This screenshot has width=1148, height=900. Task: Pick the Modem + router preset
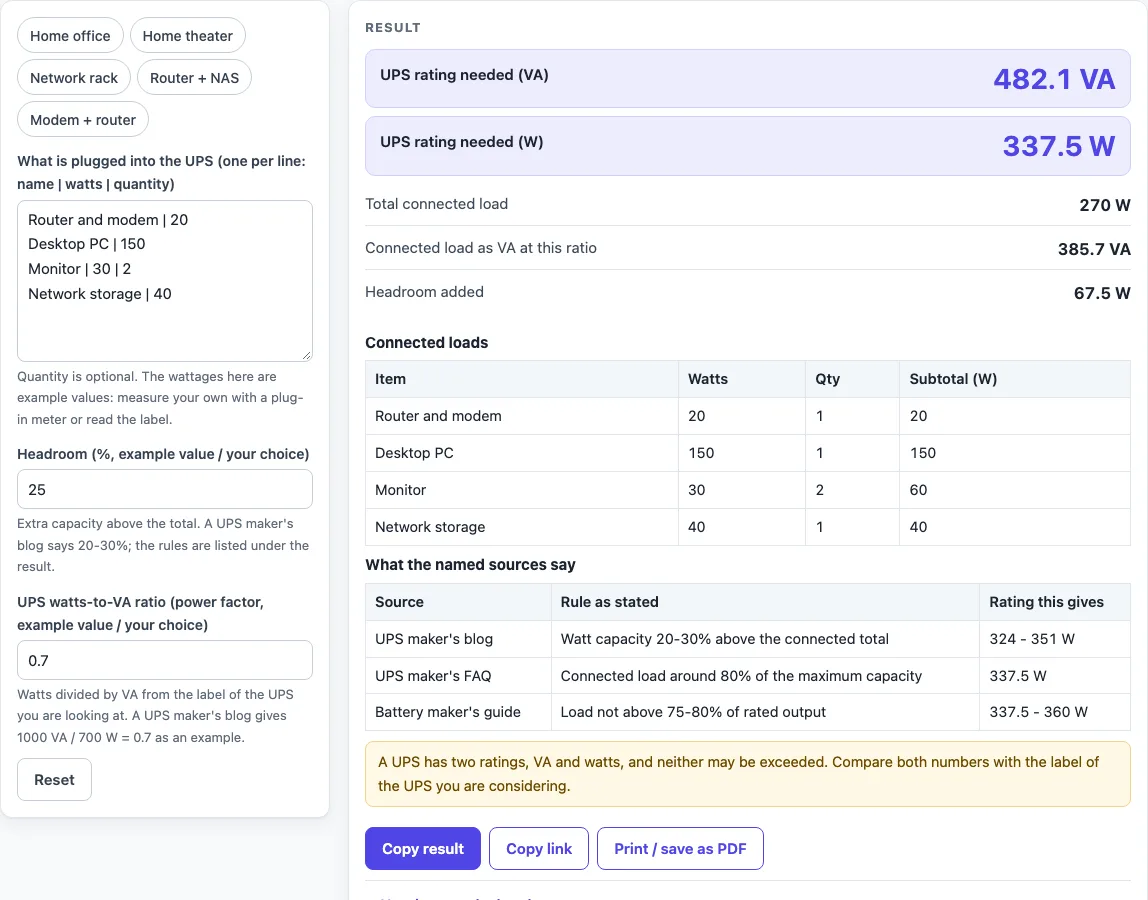coord(83,119)
